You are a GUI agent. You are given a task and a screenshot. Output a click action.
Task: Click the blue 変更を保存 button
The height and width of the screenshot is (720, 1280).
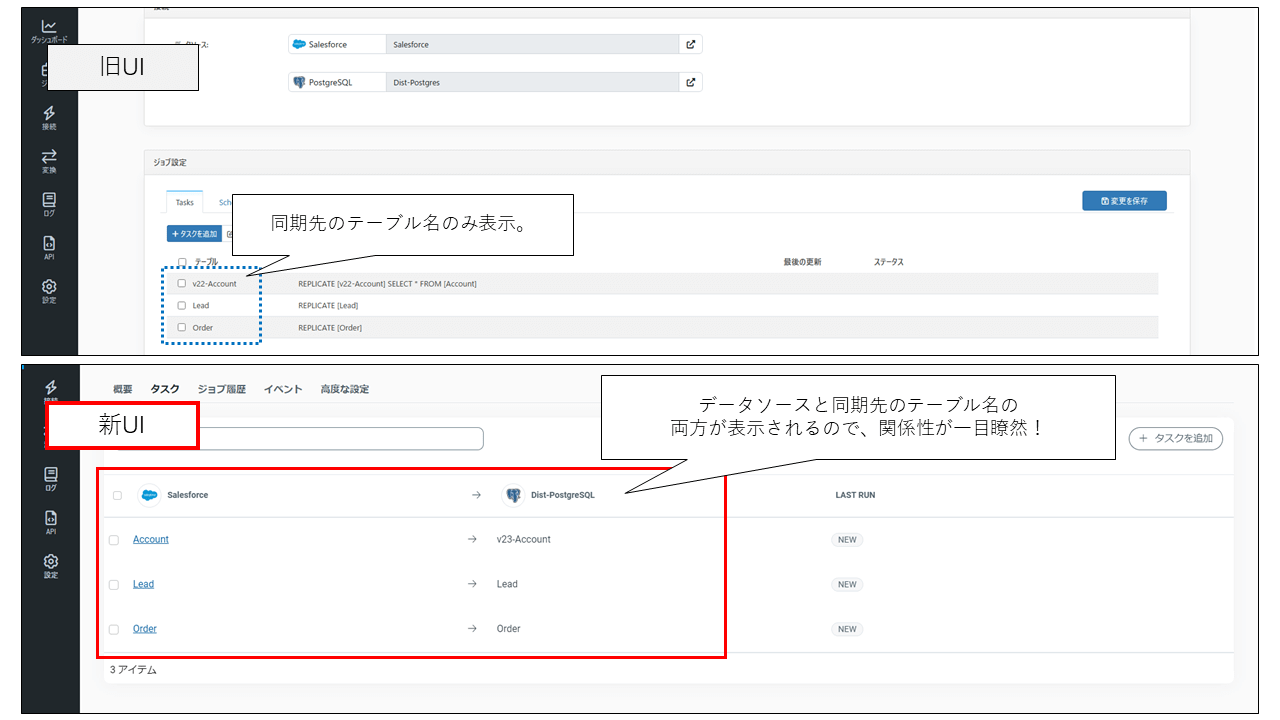click(1124, 201)
